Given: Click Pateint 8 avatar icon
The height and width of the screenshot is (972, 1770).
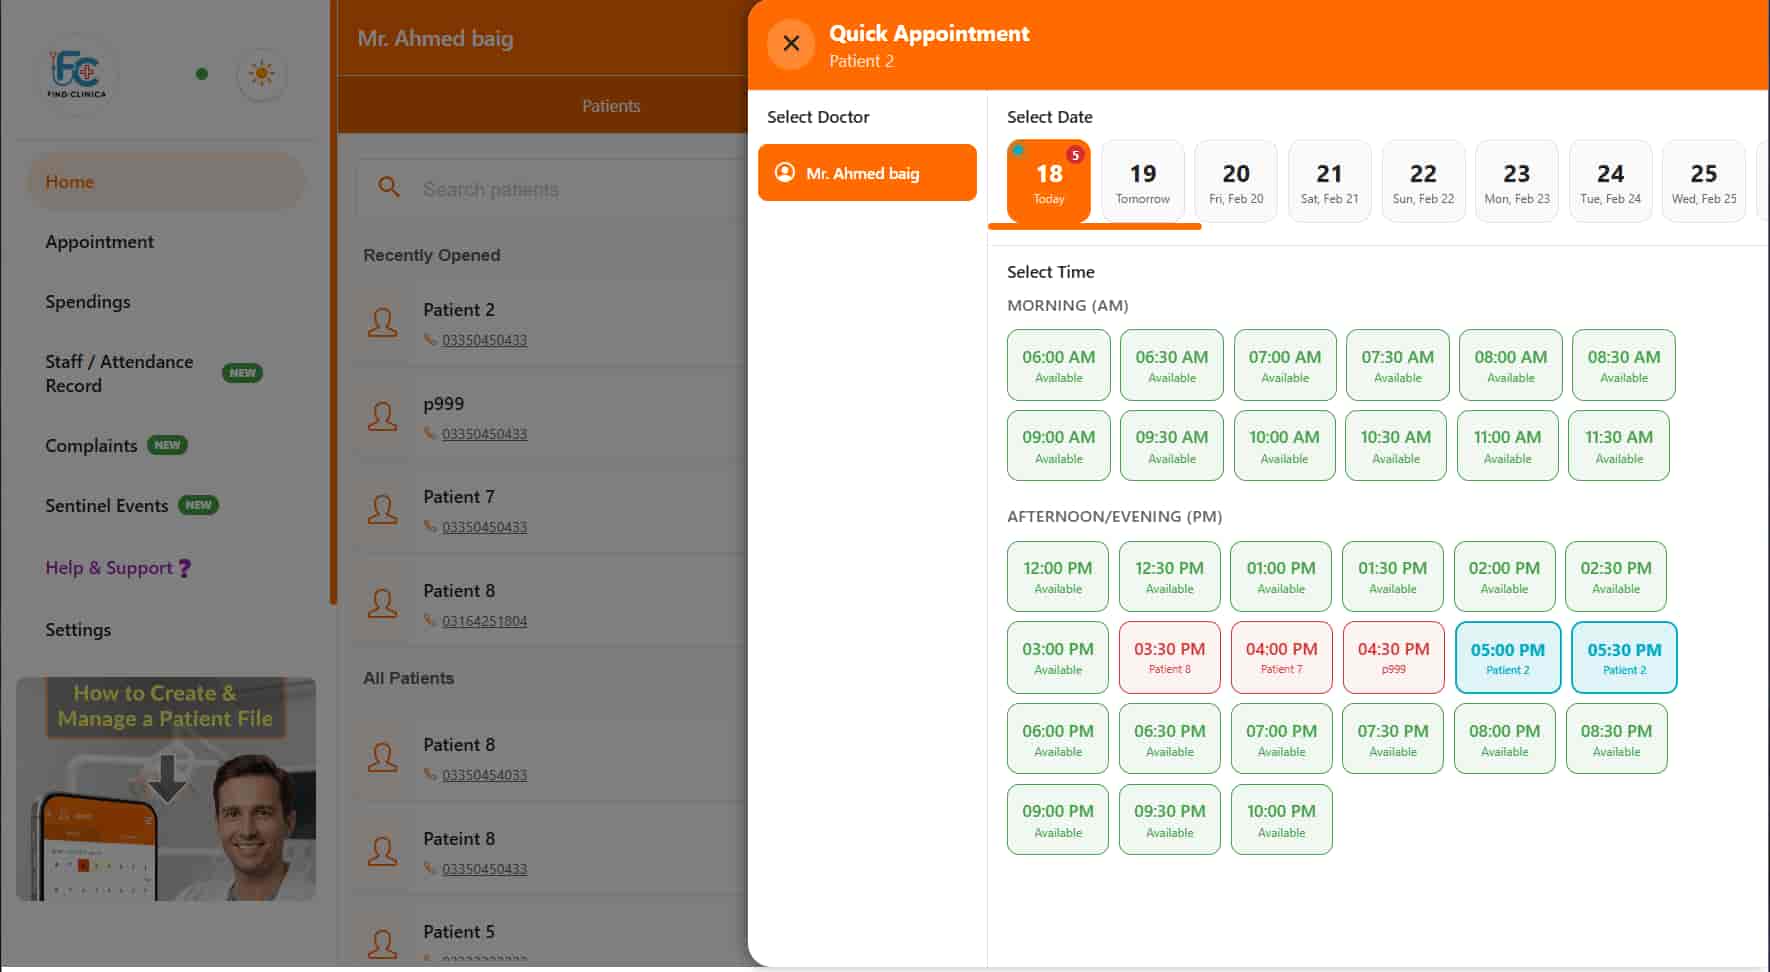Looking at the screenshot, I should point(382,851).
